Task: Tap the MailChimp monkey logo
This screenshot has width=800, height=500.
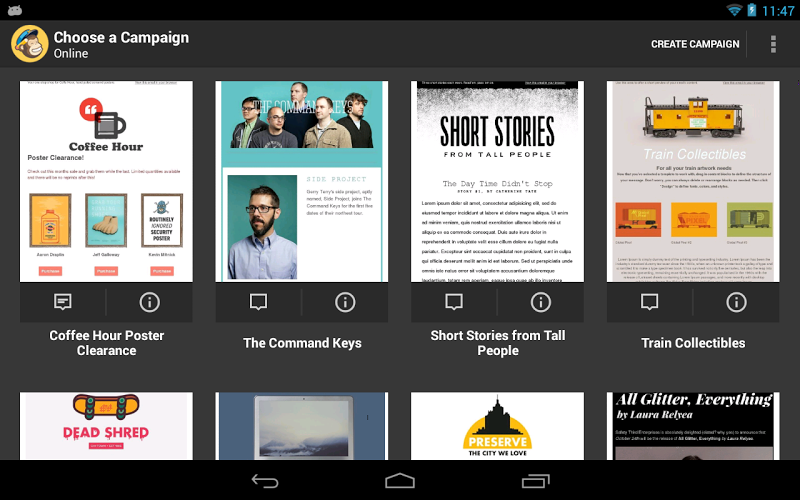Action: 30,44
